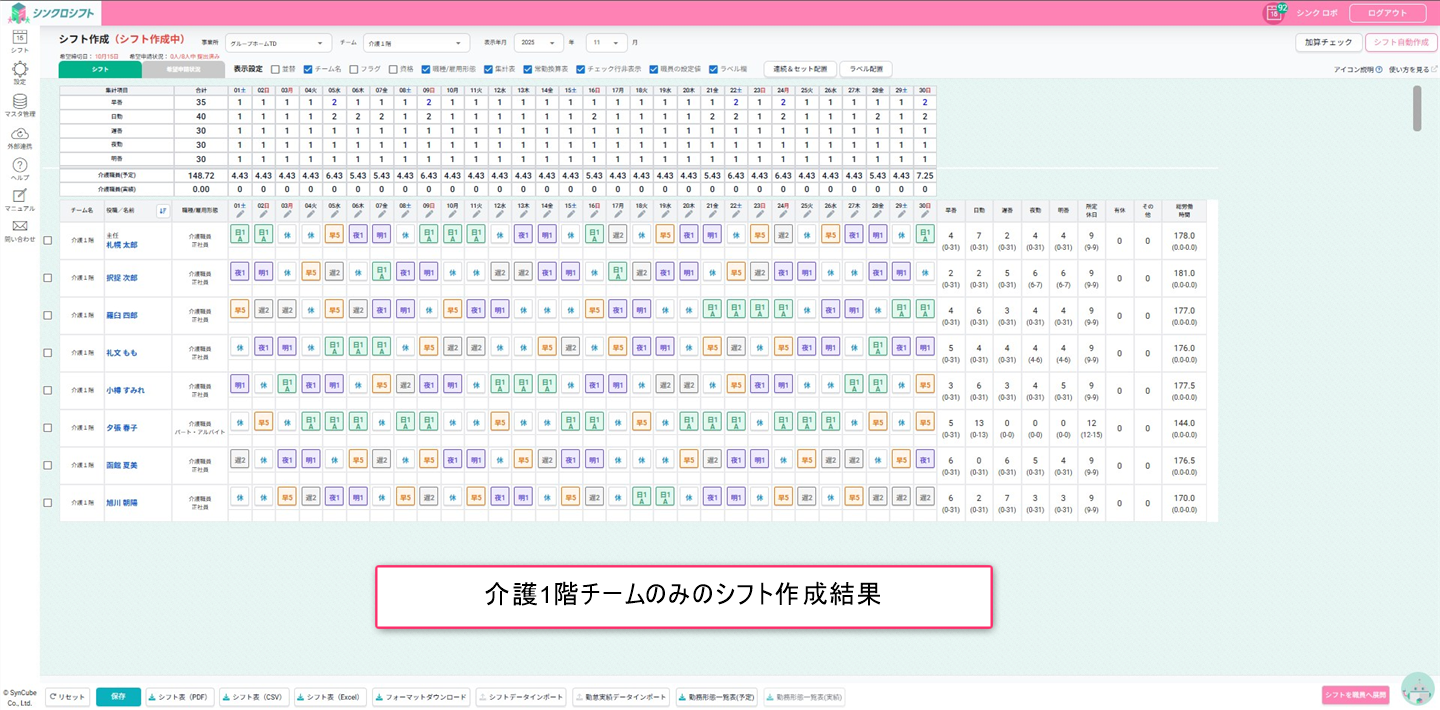This screenshot has height=710, width=1440.
Task: Click the vertical scrollbar on right
Action: tap(1416, 108)
